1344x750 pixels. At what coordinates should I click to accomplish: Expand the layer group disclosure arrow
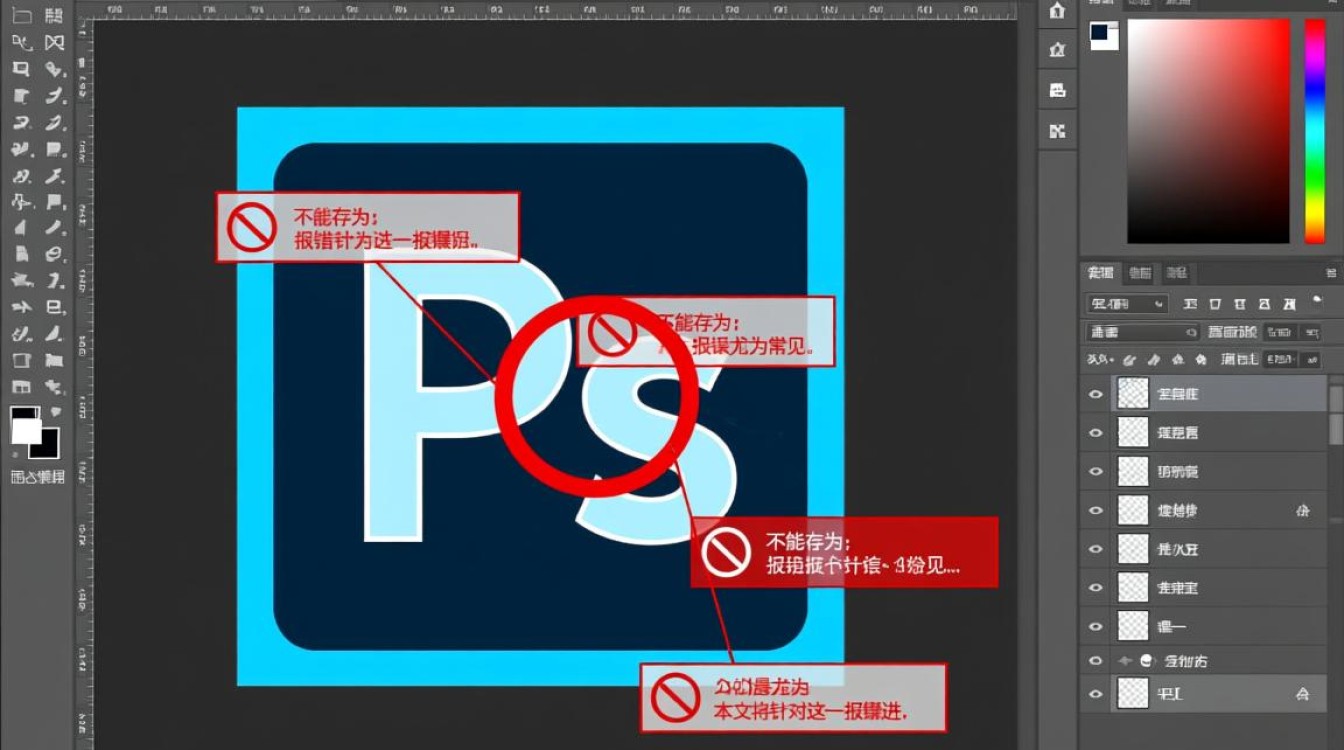pyautogui.click(x=1124, y=661)
